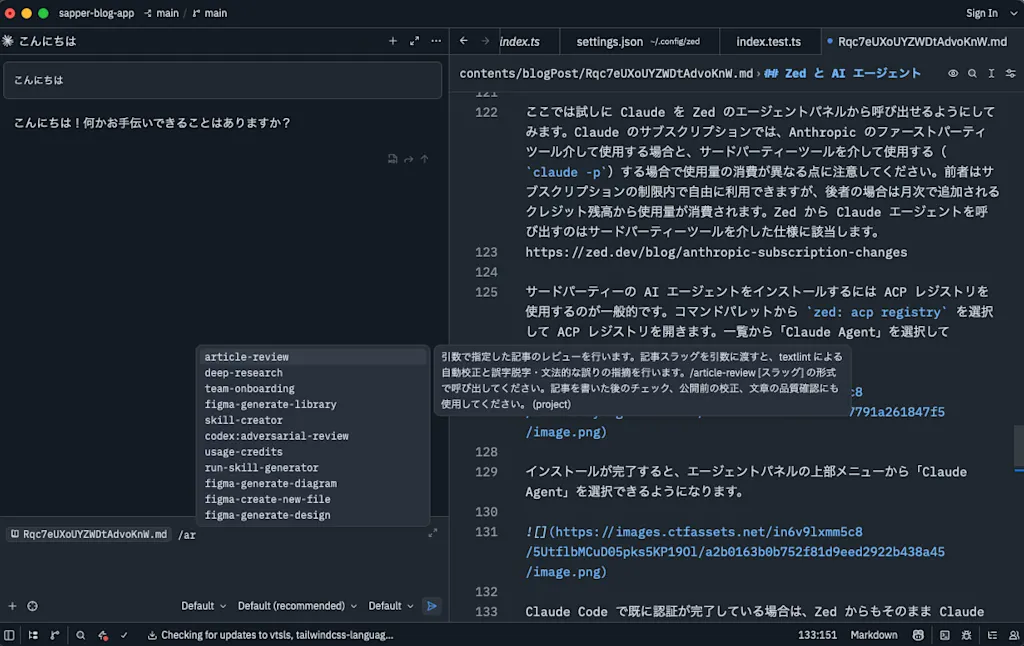
Task: Switch to Rqc7eUXoUYZWDtAdvoKnW.md tab
Action: point(921,41)
